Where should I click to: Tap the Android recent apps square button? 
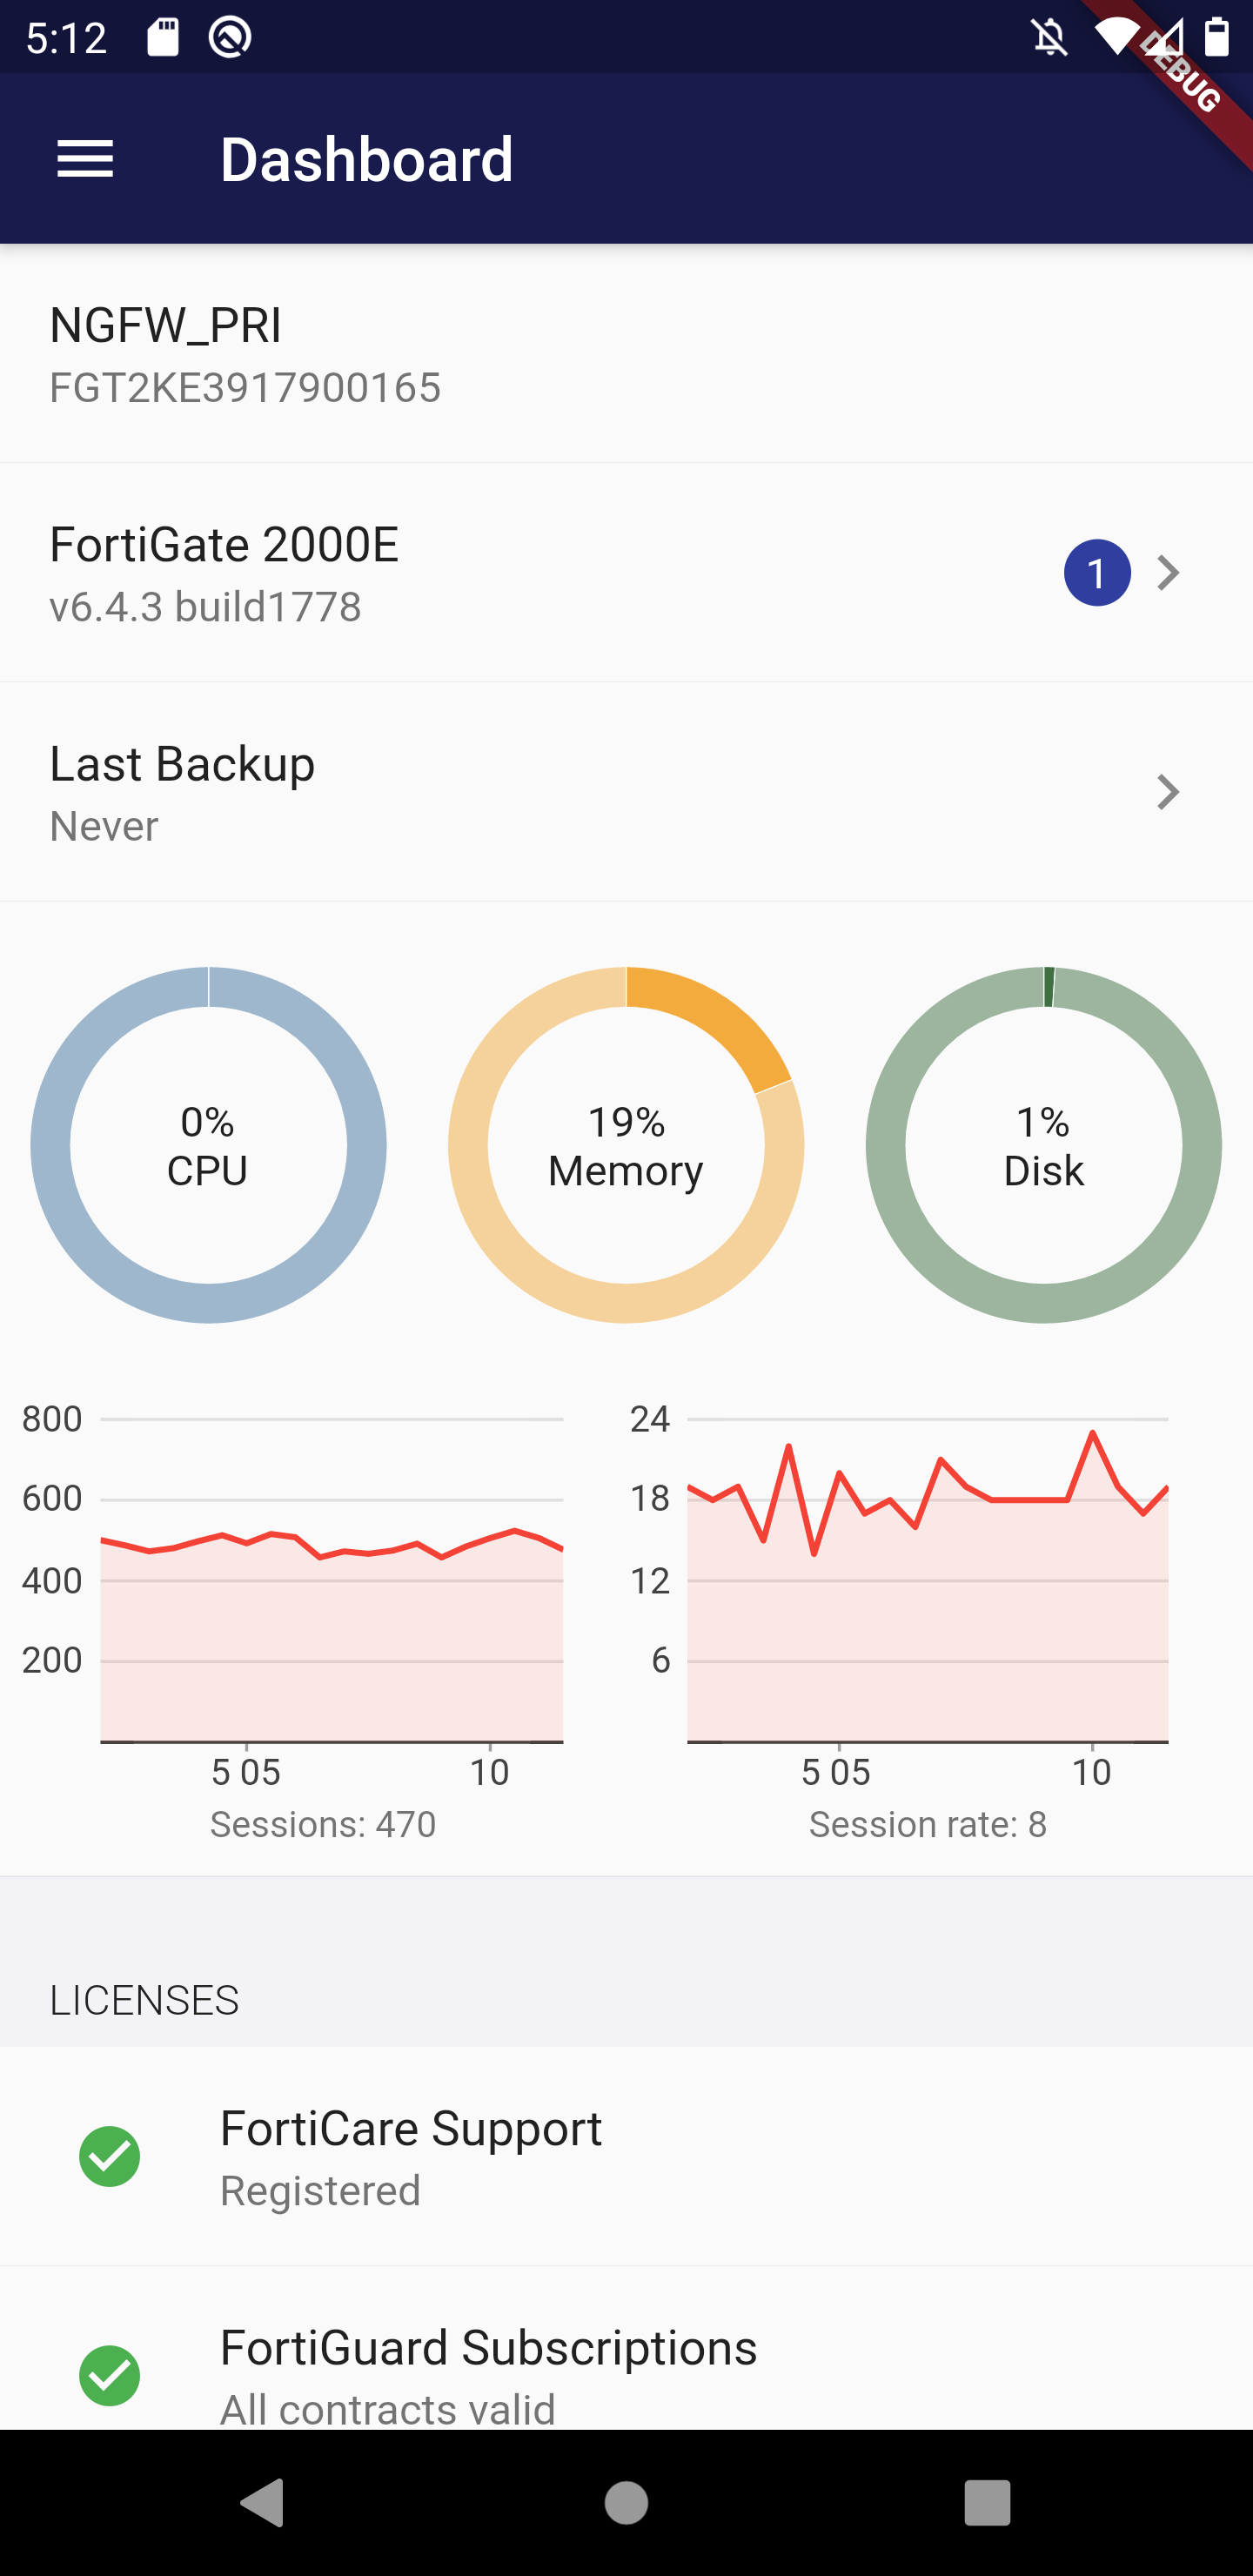987,2503
